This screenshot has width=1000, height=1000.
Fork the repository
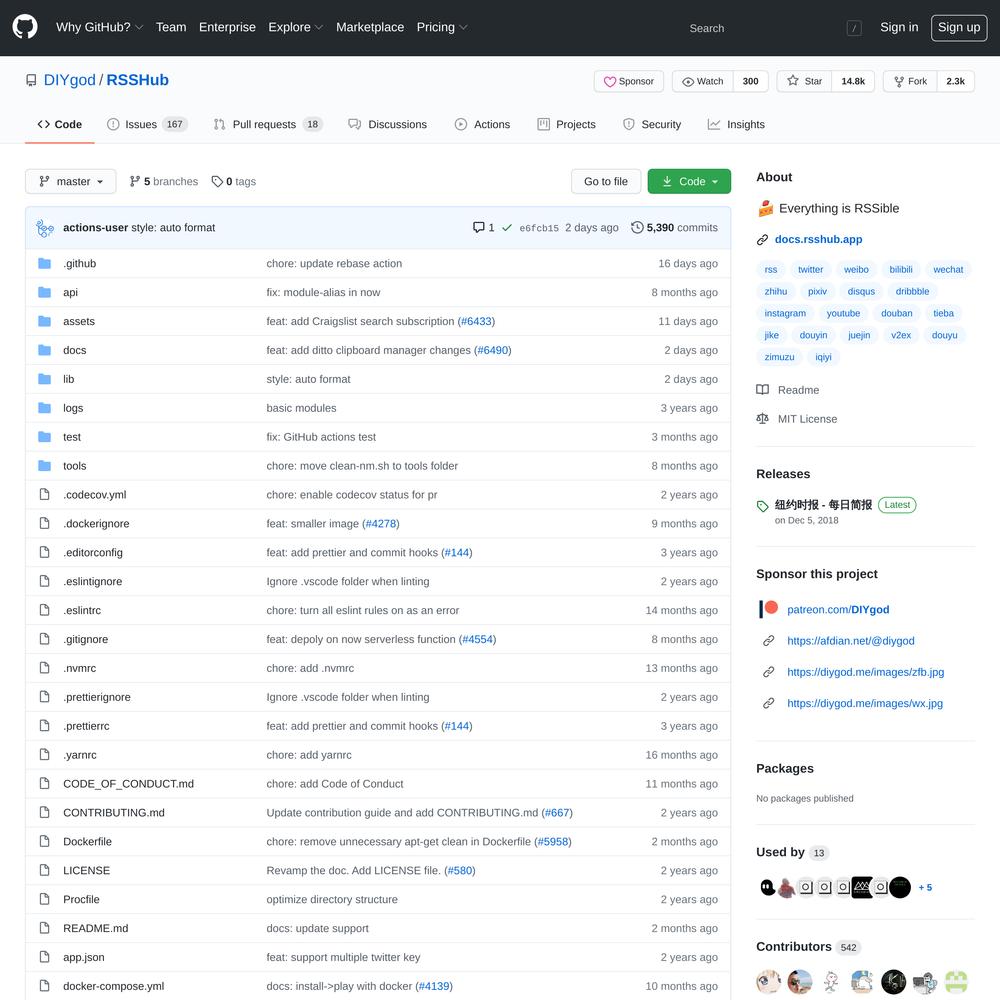click(910, 81)
